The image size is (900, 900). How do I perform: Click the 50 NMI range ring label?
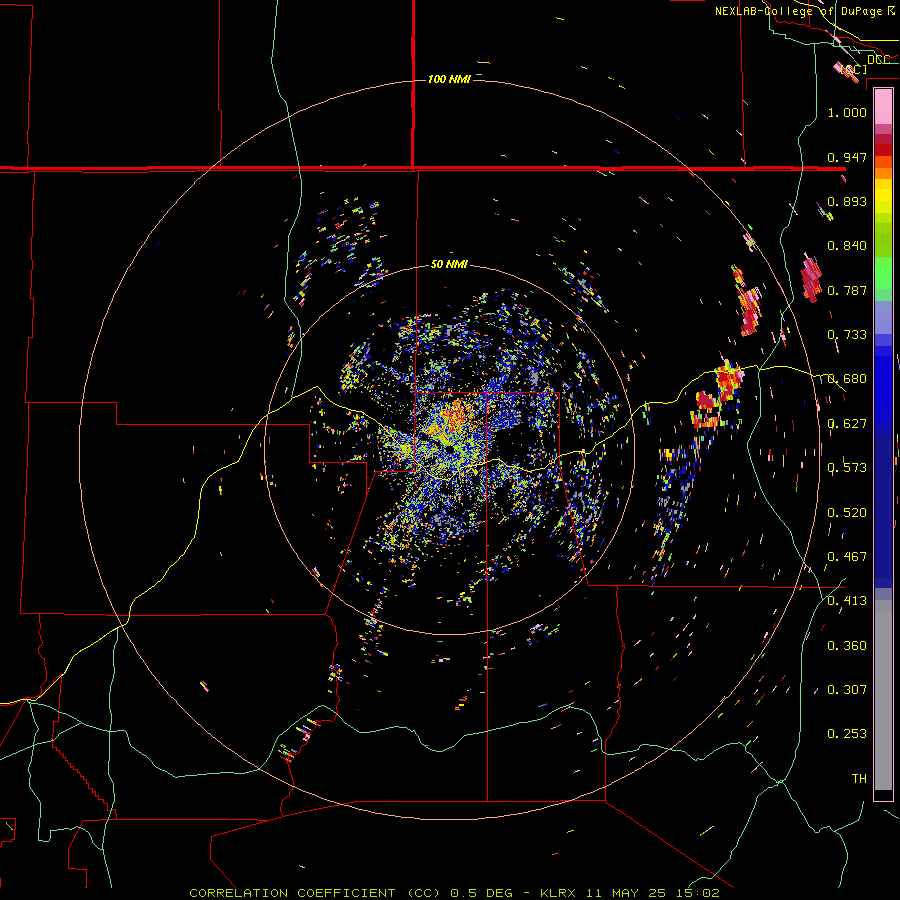[449, 264]
